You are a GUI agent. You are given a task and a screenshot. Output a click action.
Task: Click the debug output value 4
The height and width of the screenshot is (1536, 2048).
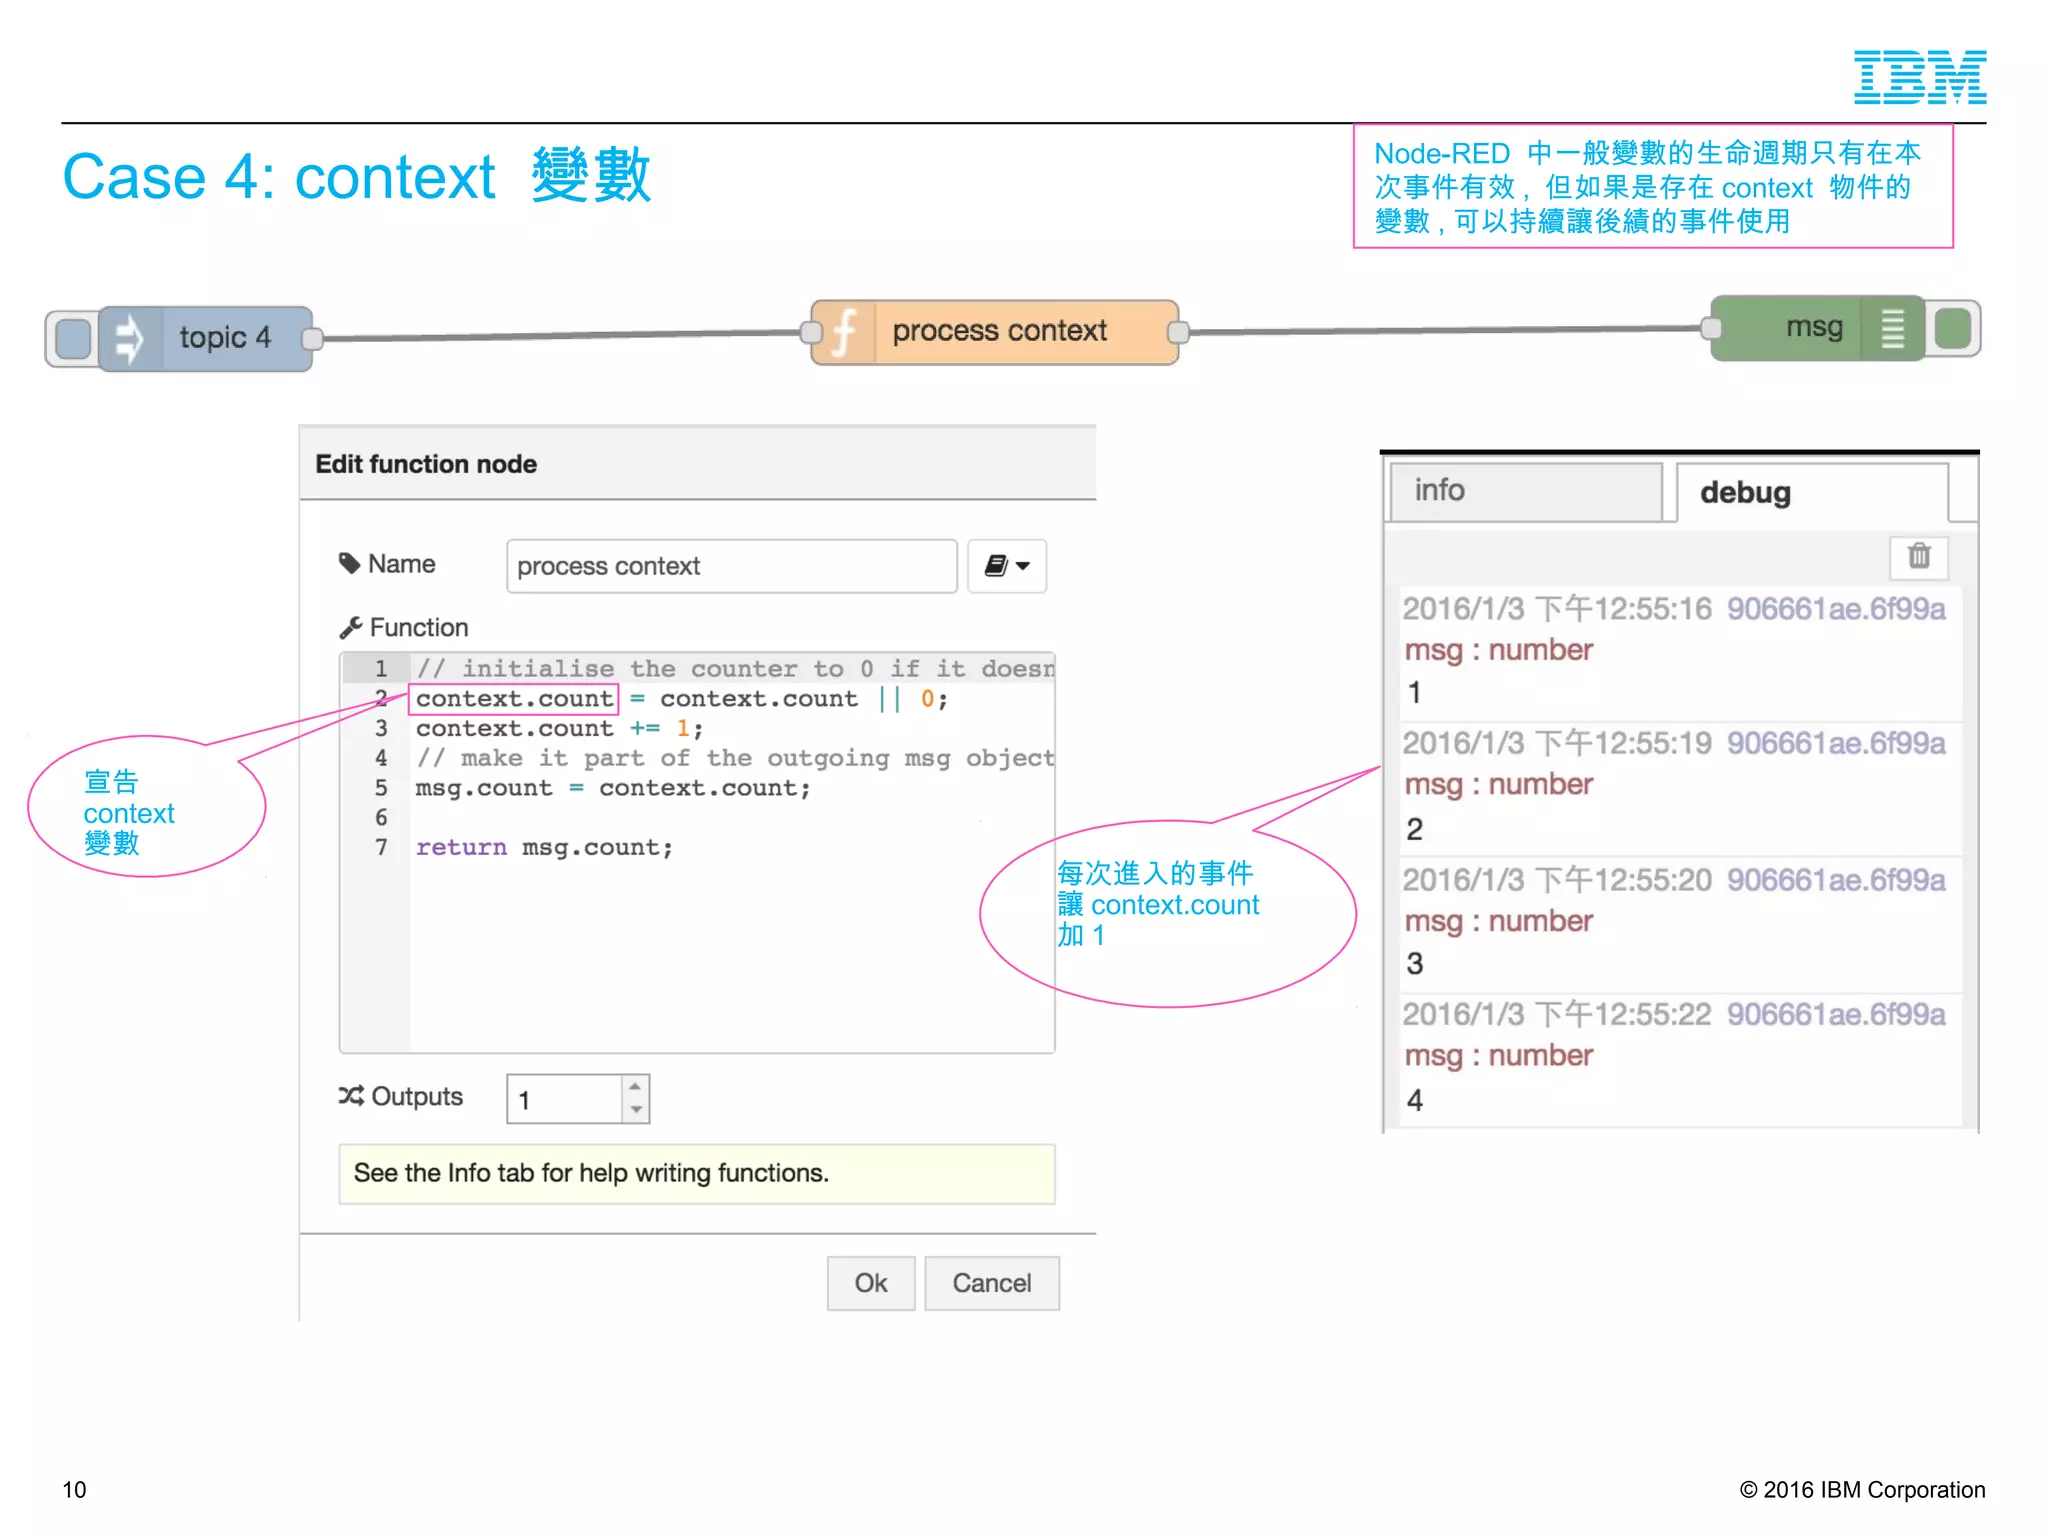coord(1414,1100)
